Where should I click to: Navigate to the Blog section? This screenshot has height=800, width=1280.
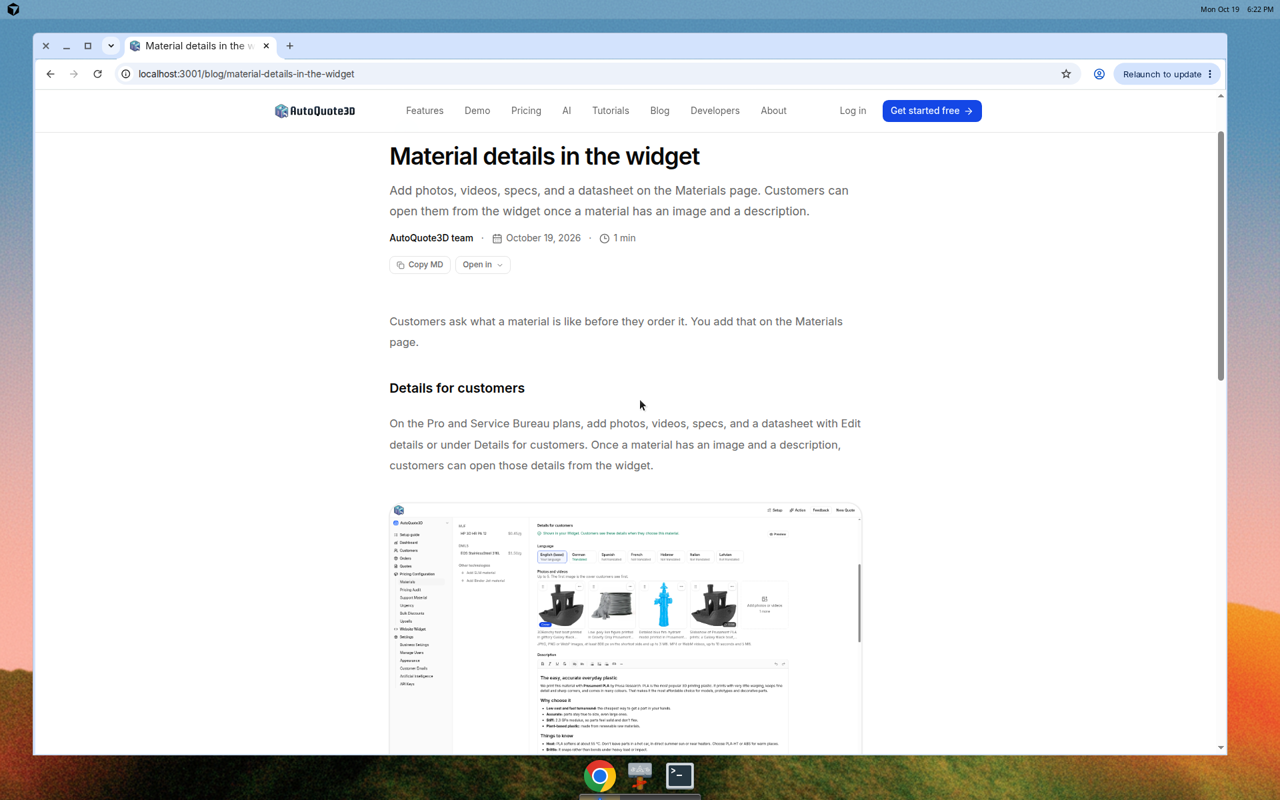(x=660, y=111)
